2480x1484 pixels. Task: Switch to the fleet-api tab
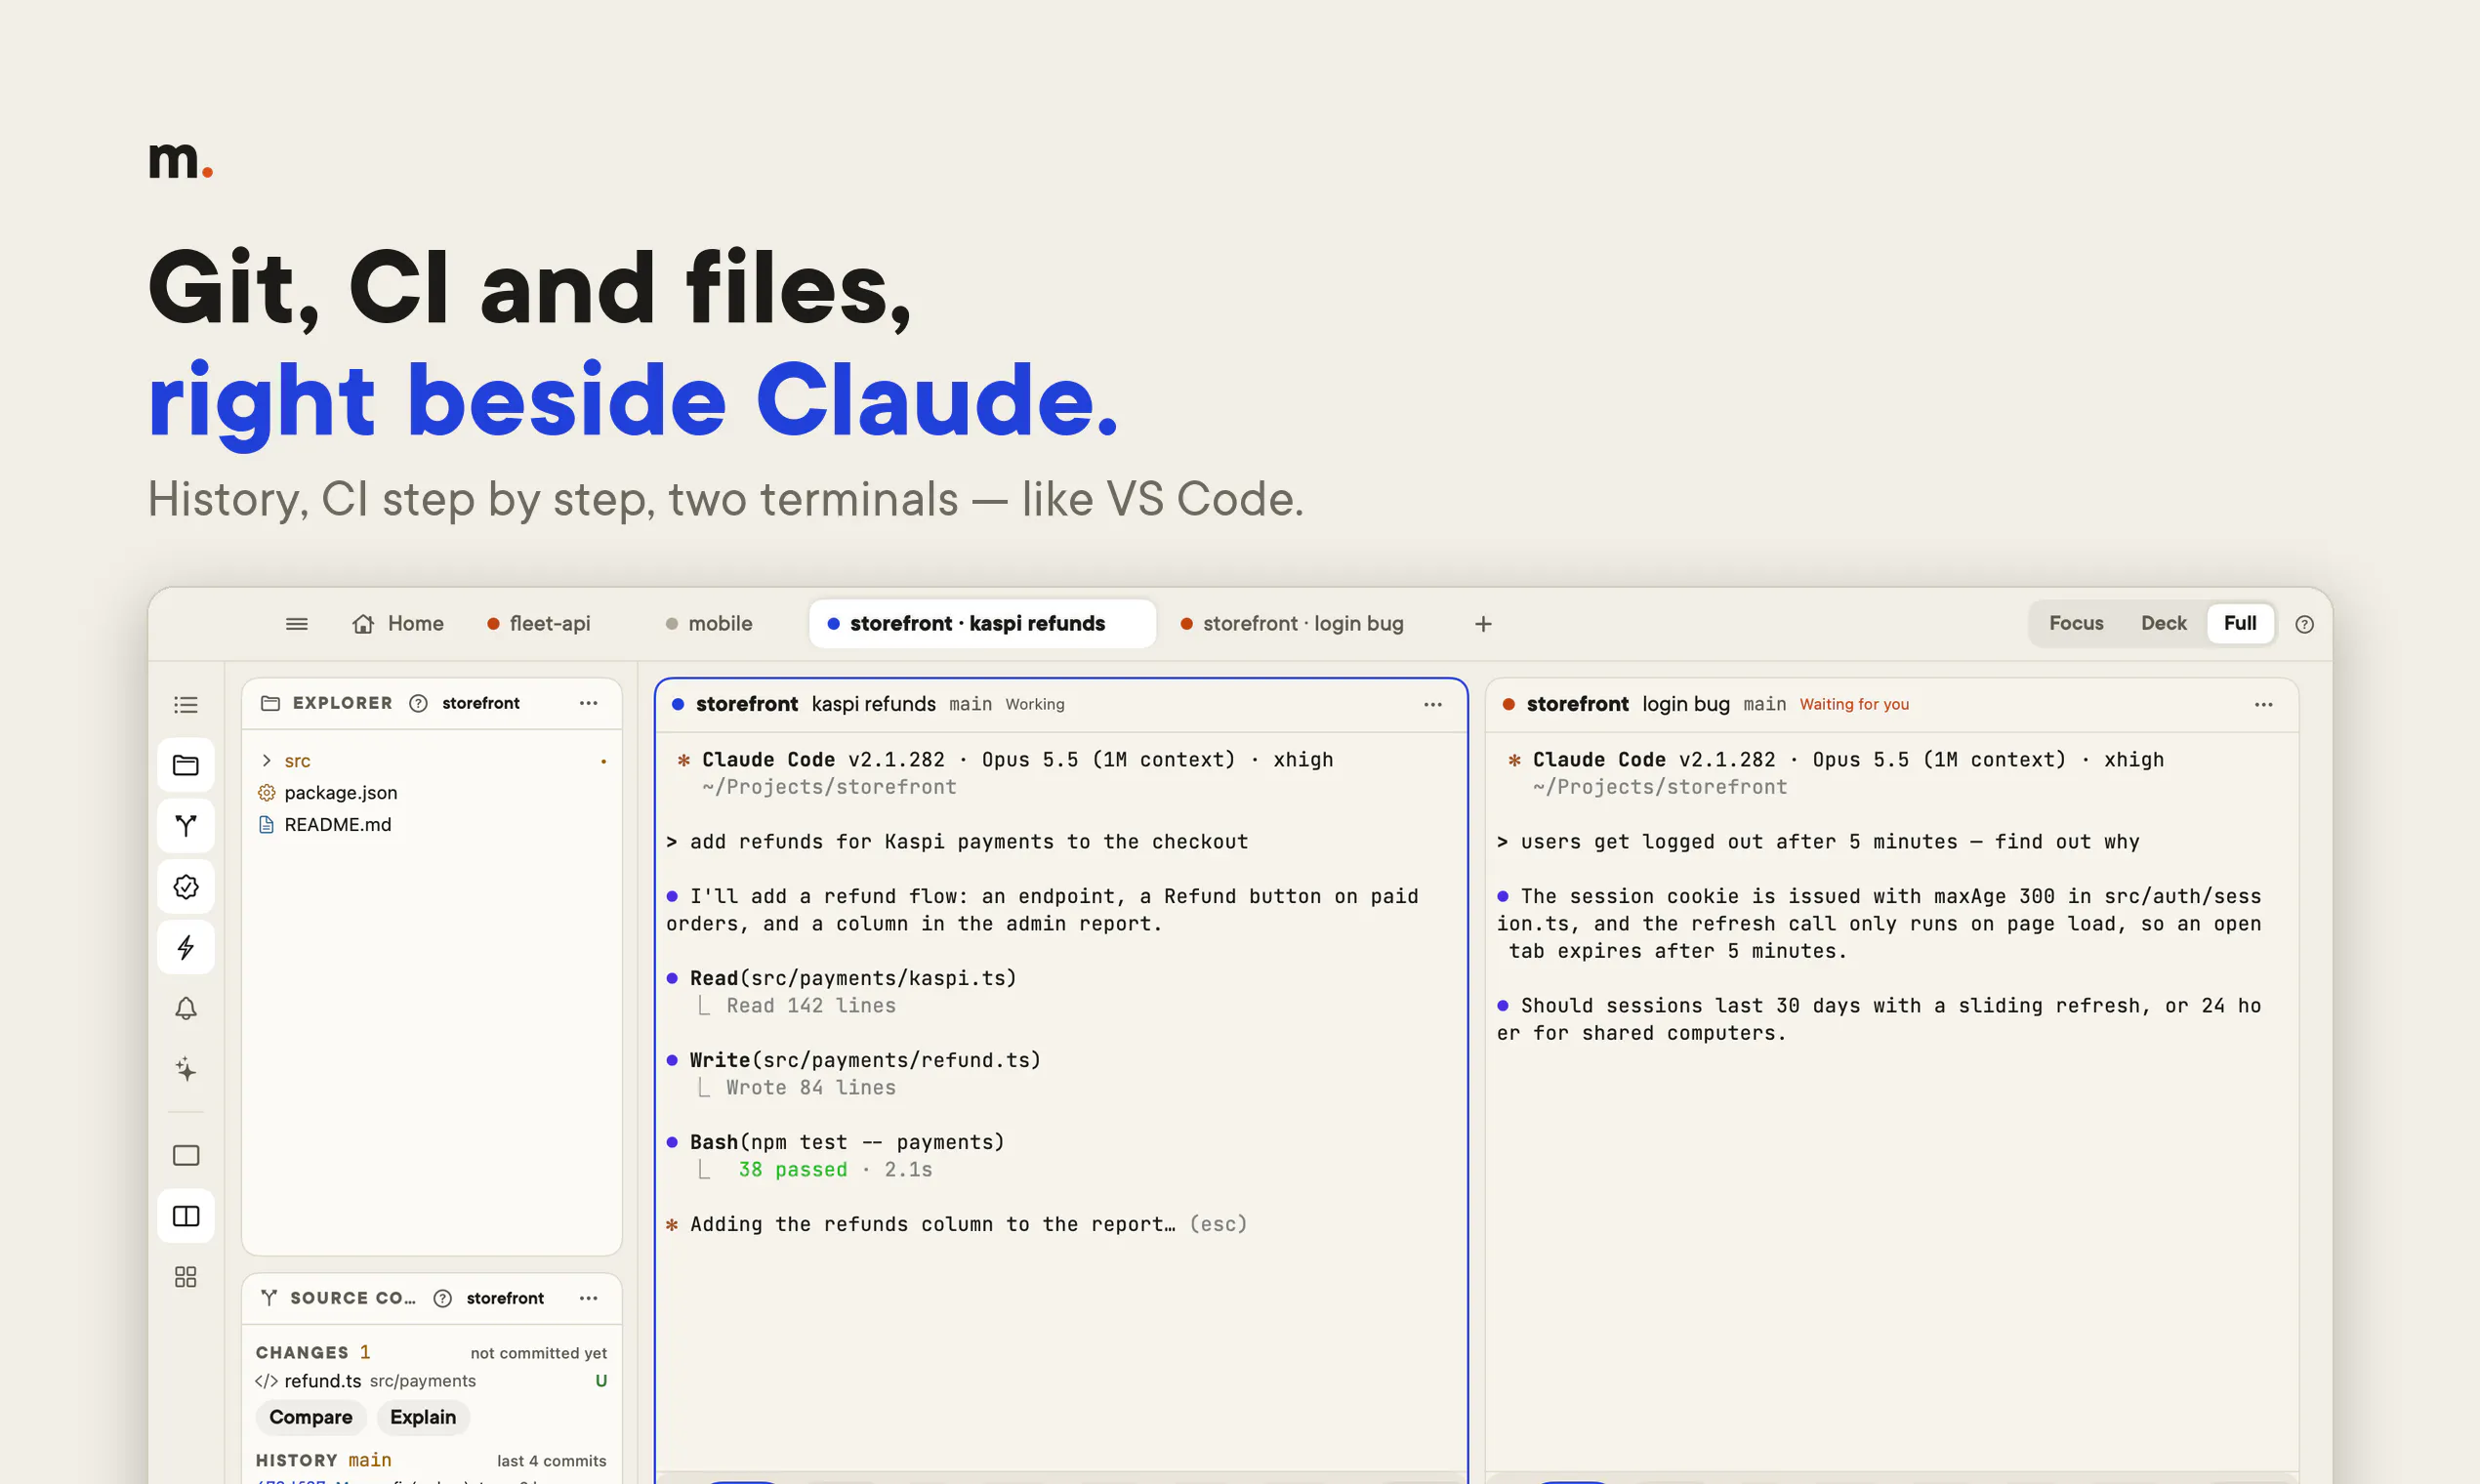[x=539, y=624]
